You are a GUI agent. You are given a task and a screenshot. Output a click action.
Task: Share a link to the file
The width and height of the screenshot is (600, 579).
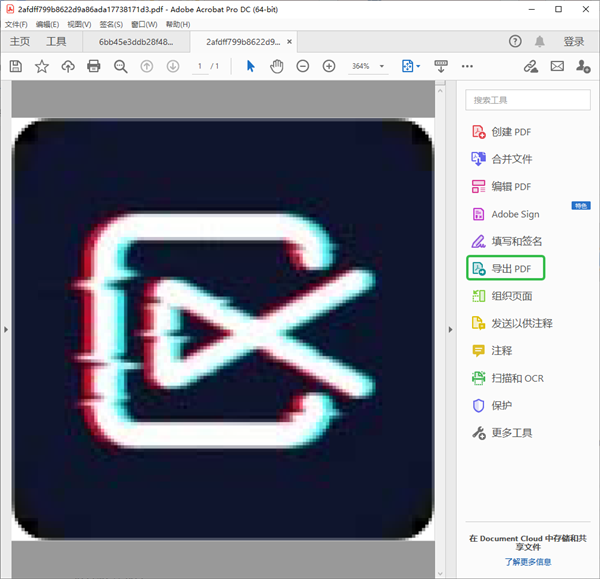pos(531,66)
